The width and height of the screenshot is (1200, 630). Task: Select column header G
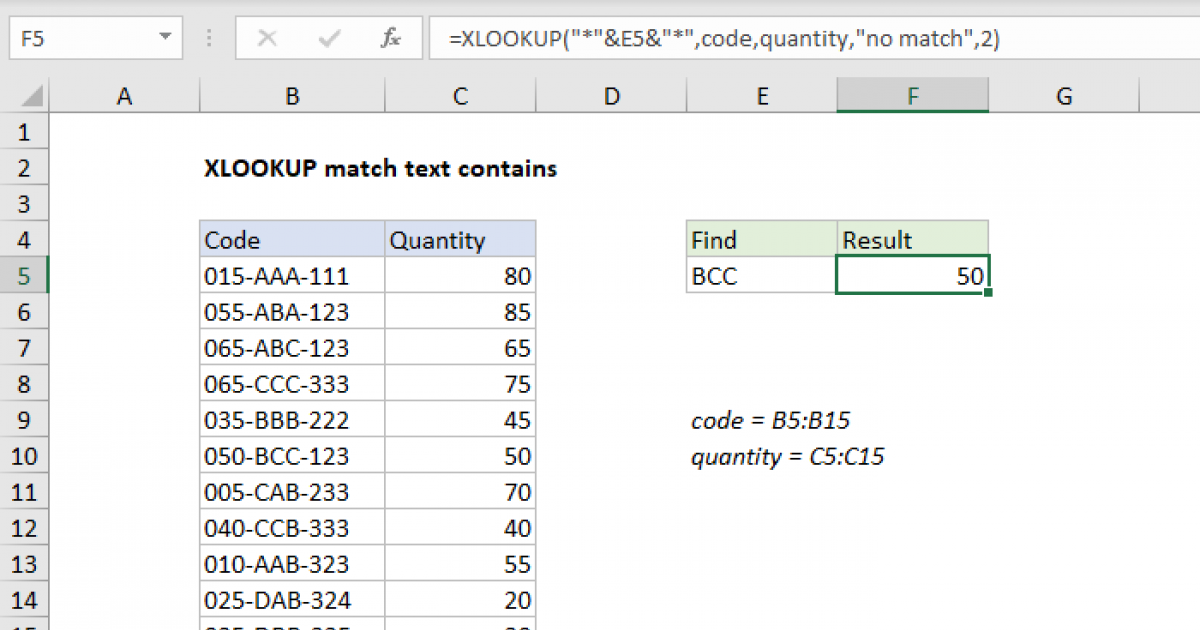(1064, 95)
